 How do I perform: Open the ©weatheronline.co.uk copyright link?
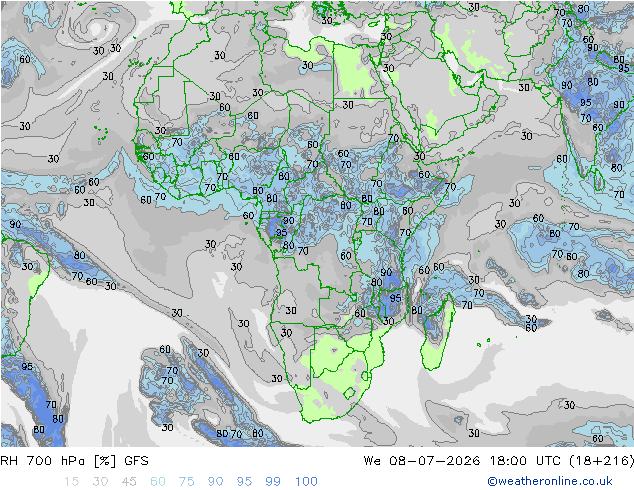click(x=549, y=481)
